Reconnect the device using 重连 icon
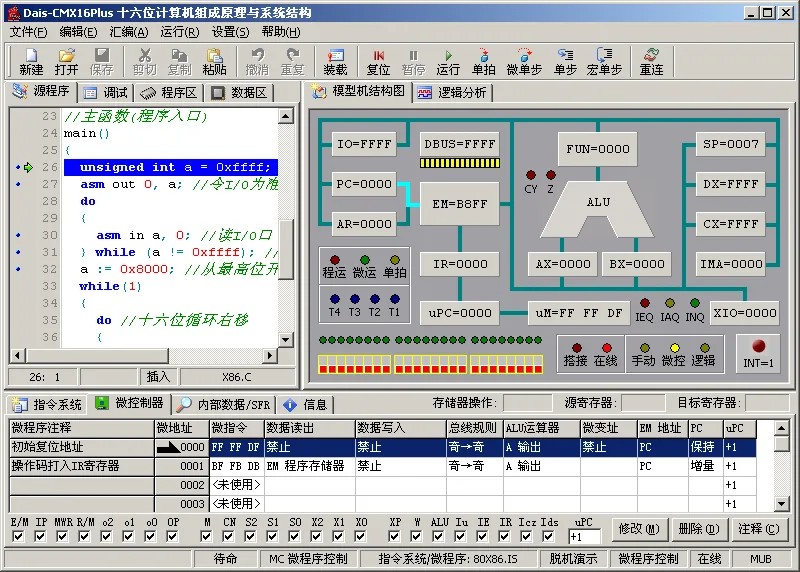The image size is (800, 572). [652, 61]
